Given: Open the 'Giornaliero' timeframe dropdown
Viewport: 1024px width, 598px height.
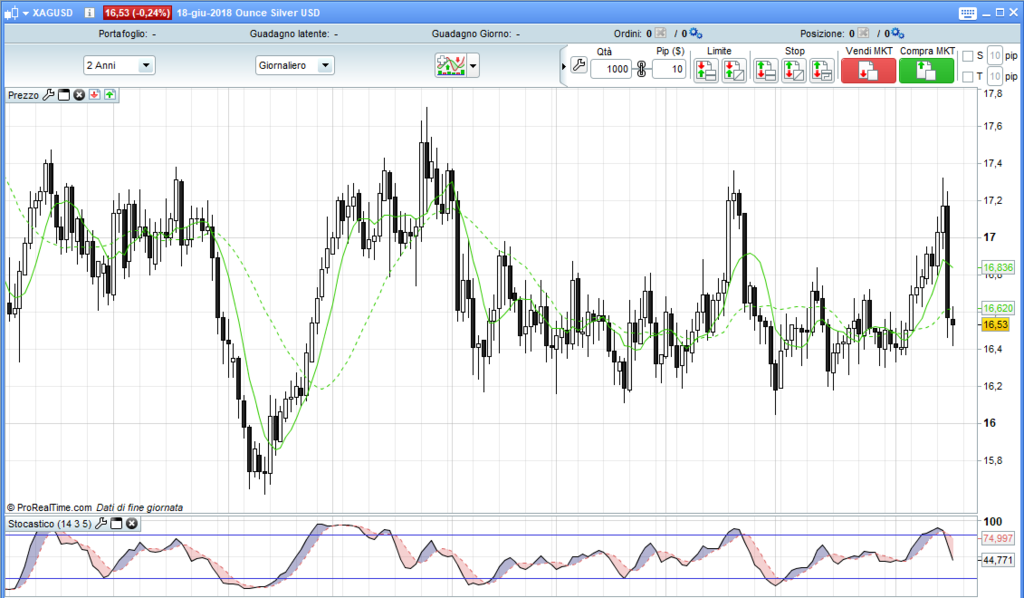Looking at the screenshot, I should [324, 66].
